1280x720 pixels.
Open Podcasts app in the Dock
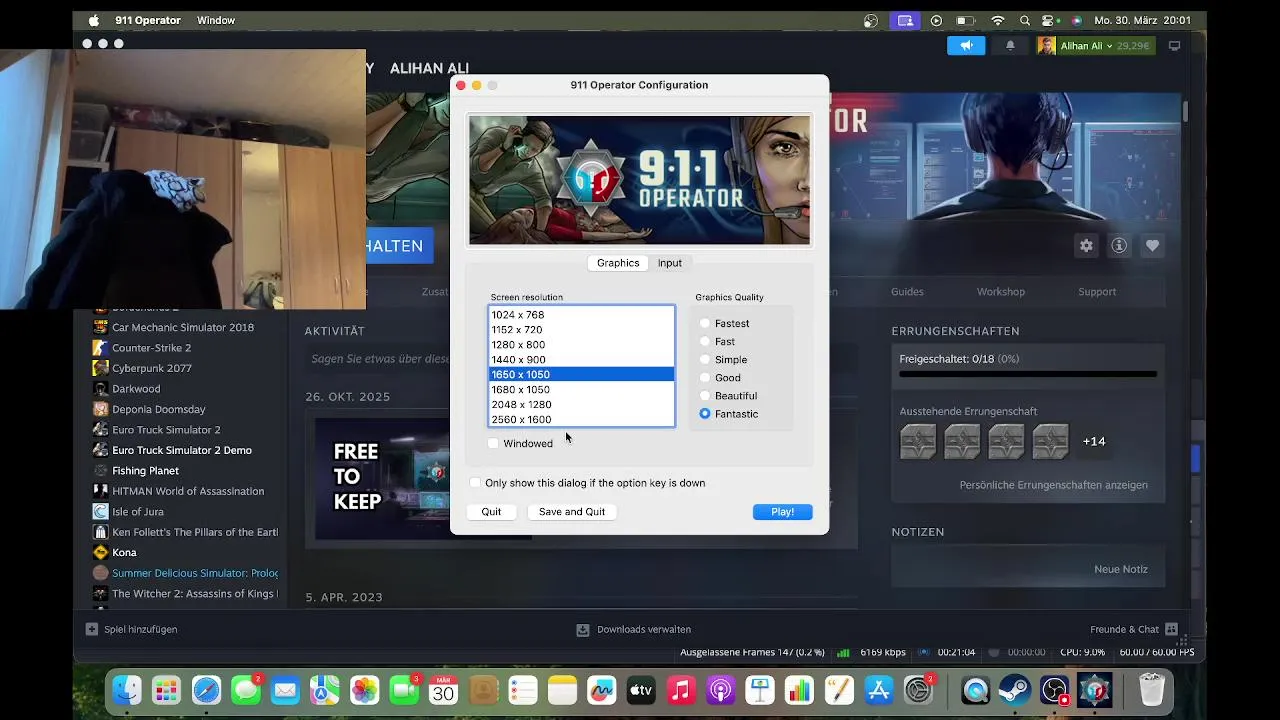[x=720, y=690]
